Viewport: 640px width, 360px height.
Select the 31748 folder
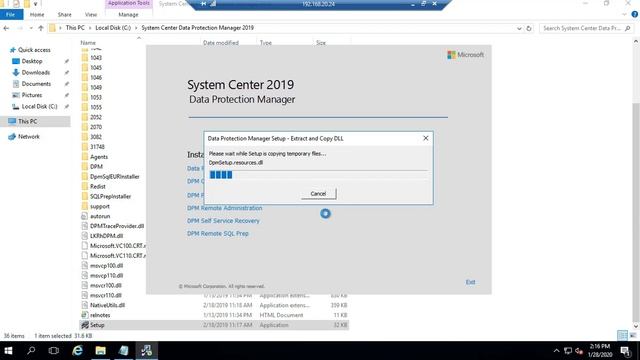pos(97,147)
